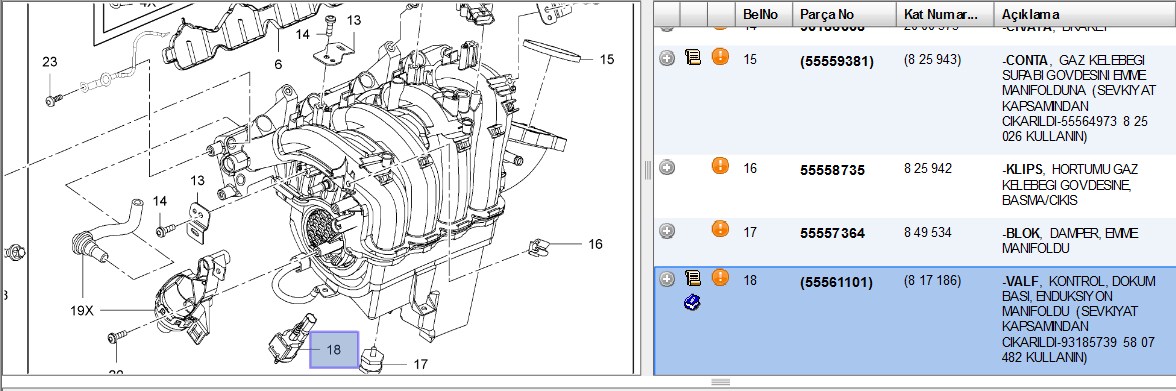Viewport: 1176px width, 391px height.
Task: Expand row 16 KLIPS plus icon
Action: click(667, 167)
